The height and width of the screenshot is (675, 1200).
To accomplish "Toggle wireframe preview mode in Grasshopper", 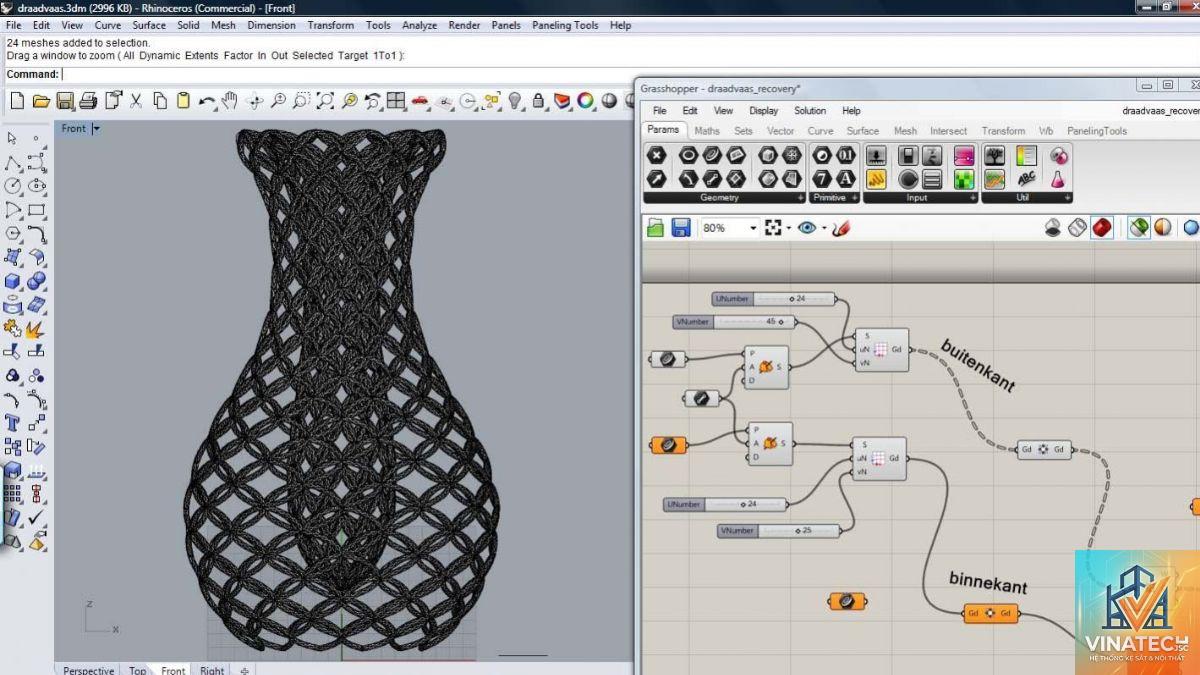I will pos(1078,228).
